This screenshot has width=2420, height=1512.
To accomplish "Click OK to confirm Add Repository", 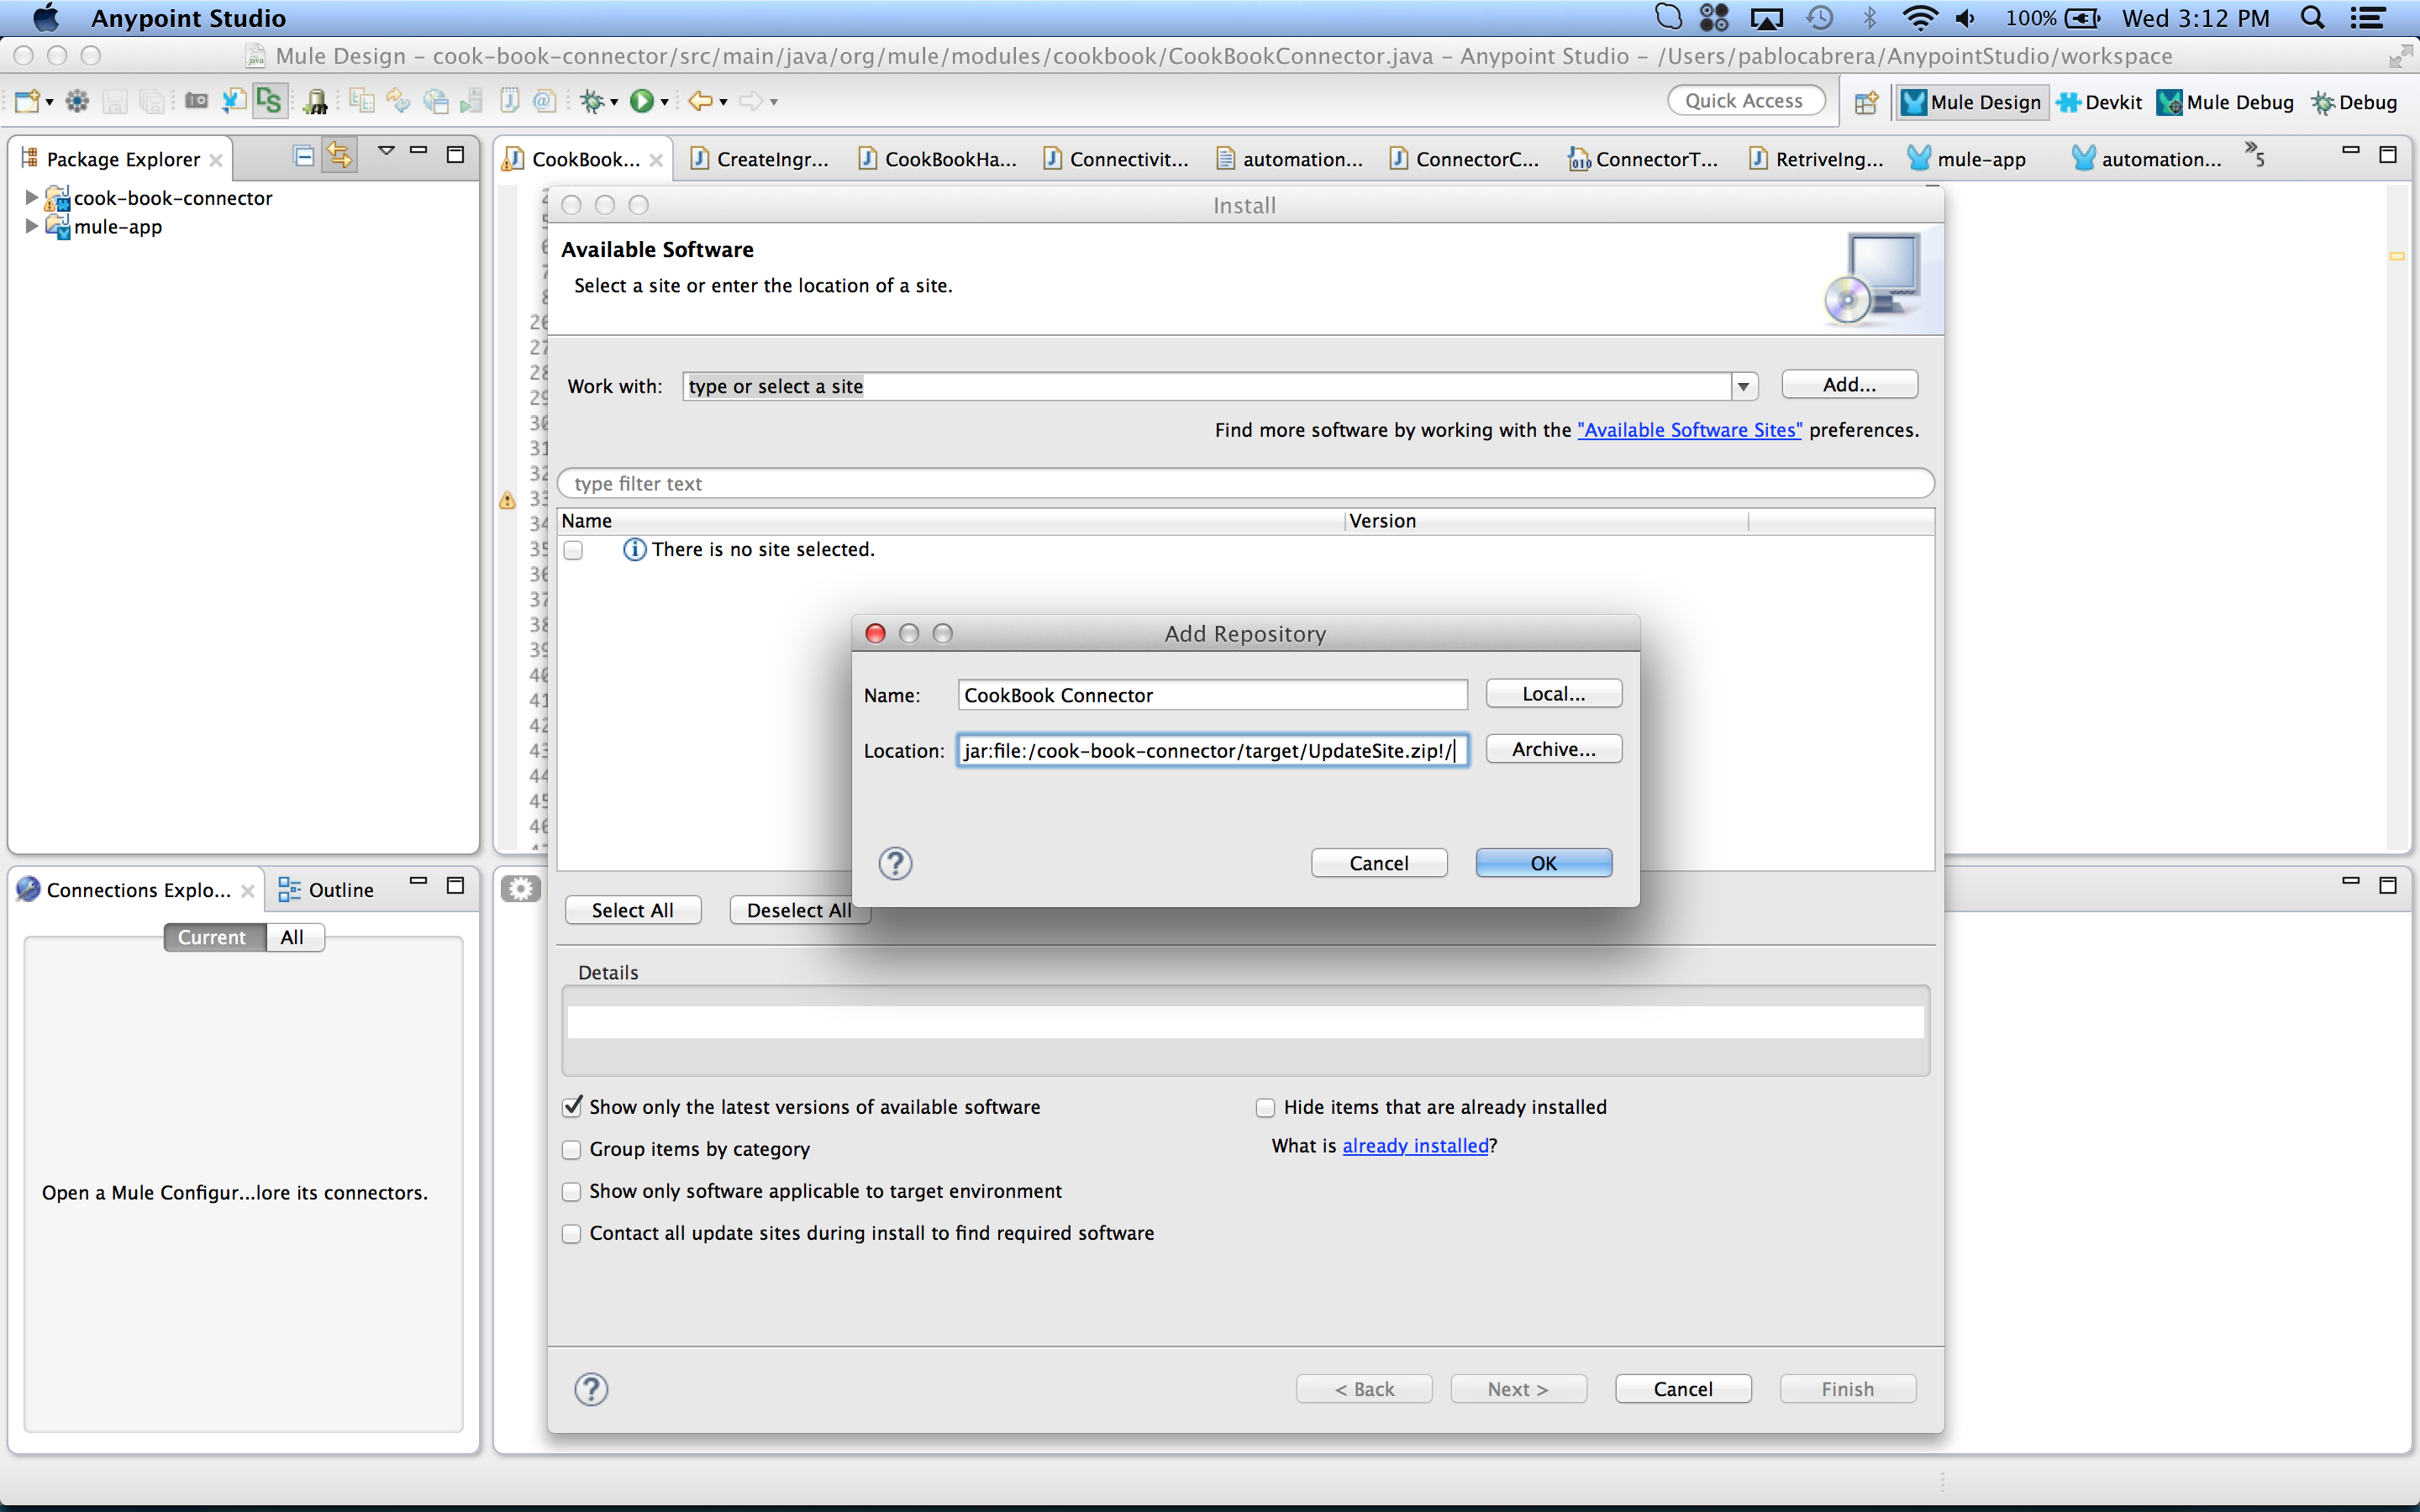I will pyautogui.click(x=1542, y=860).
